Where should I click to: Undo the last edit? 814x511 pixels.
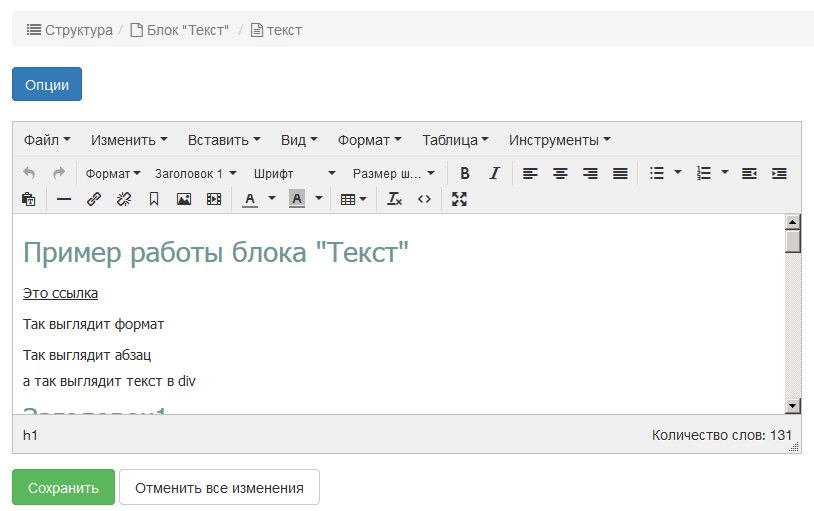pos(29,173)
